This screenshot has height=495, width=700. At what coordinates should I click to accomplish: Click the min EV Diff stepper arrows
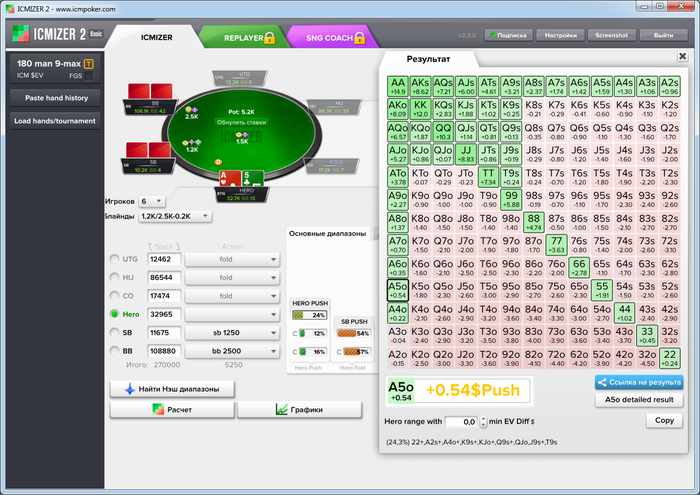(483, 421)
